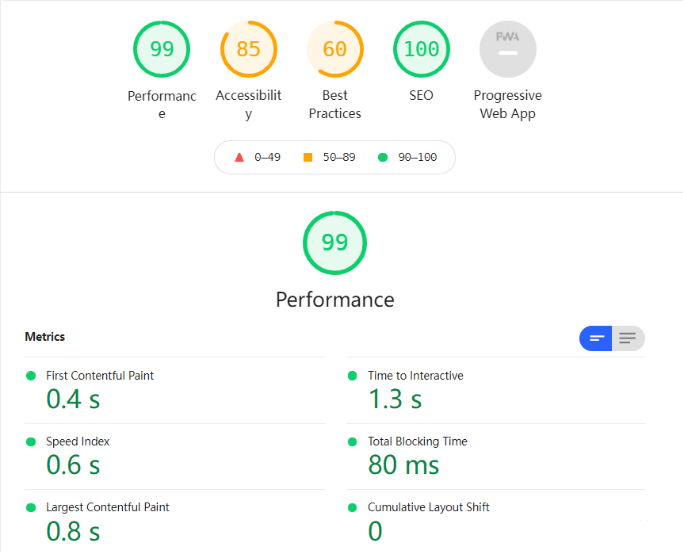Click the red triangle 0–49 legend icon
The width and height of the screenshot is (683, 552).
click(x=239, y=157)
